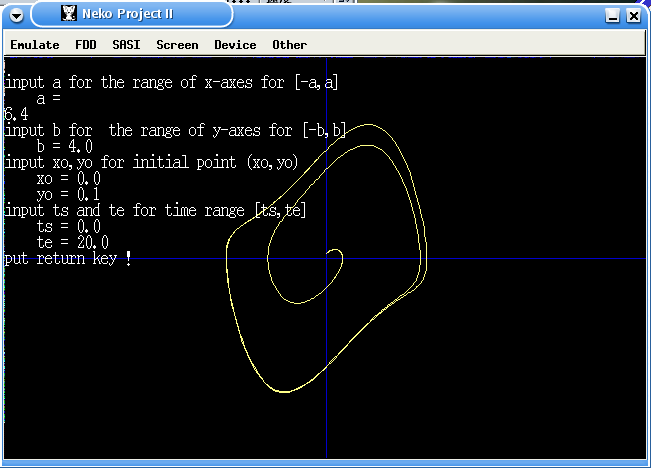Click the 'Neko Project II' title text

point(127,14)
